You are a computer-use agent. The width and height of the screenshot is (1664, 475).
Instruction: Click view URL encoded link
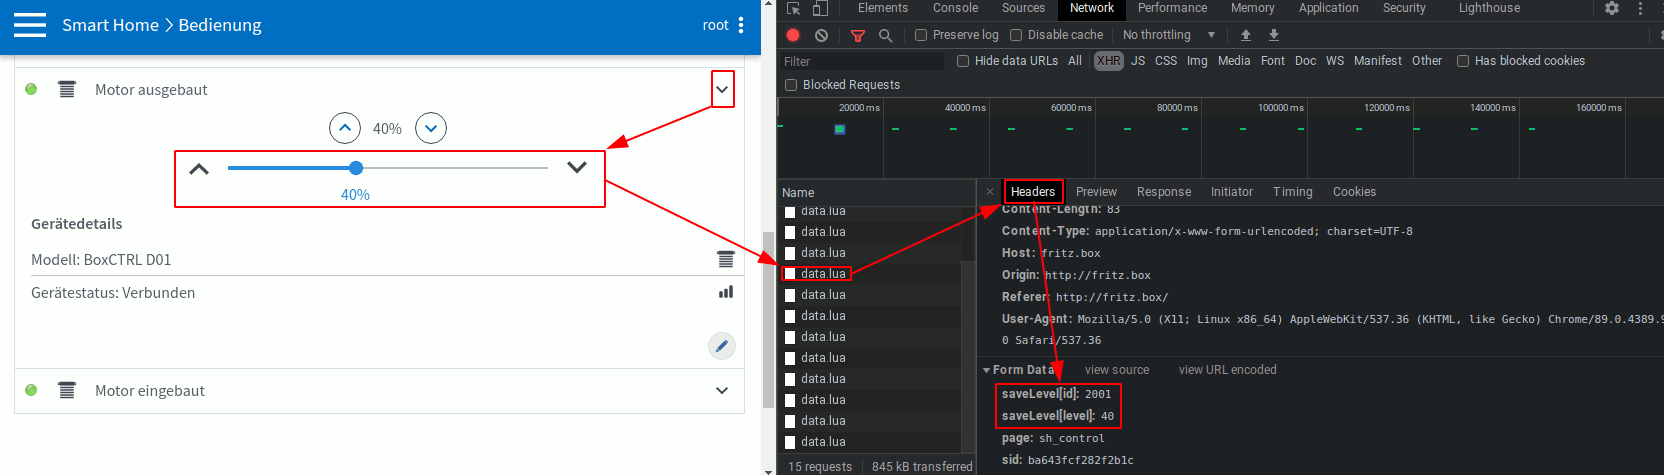(x=1227, y=370)
